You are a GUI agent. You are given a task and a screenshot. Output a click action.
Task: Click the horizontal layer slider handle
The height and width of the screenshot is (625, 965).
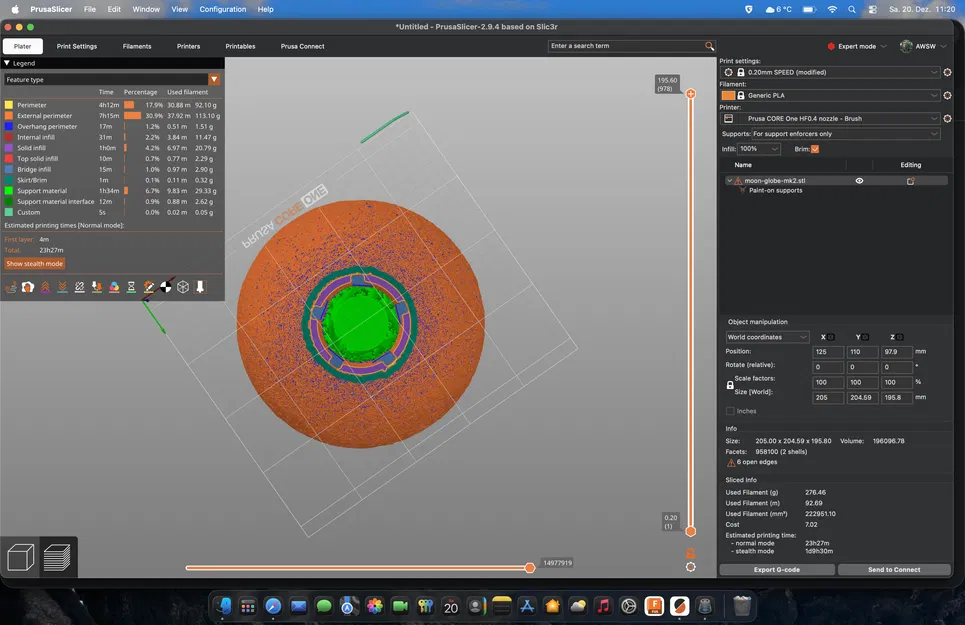click(529, 567)
